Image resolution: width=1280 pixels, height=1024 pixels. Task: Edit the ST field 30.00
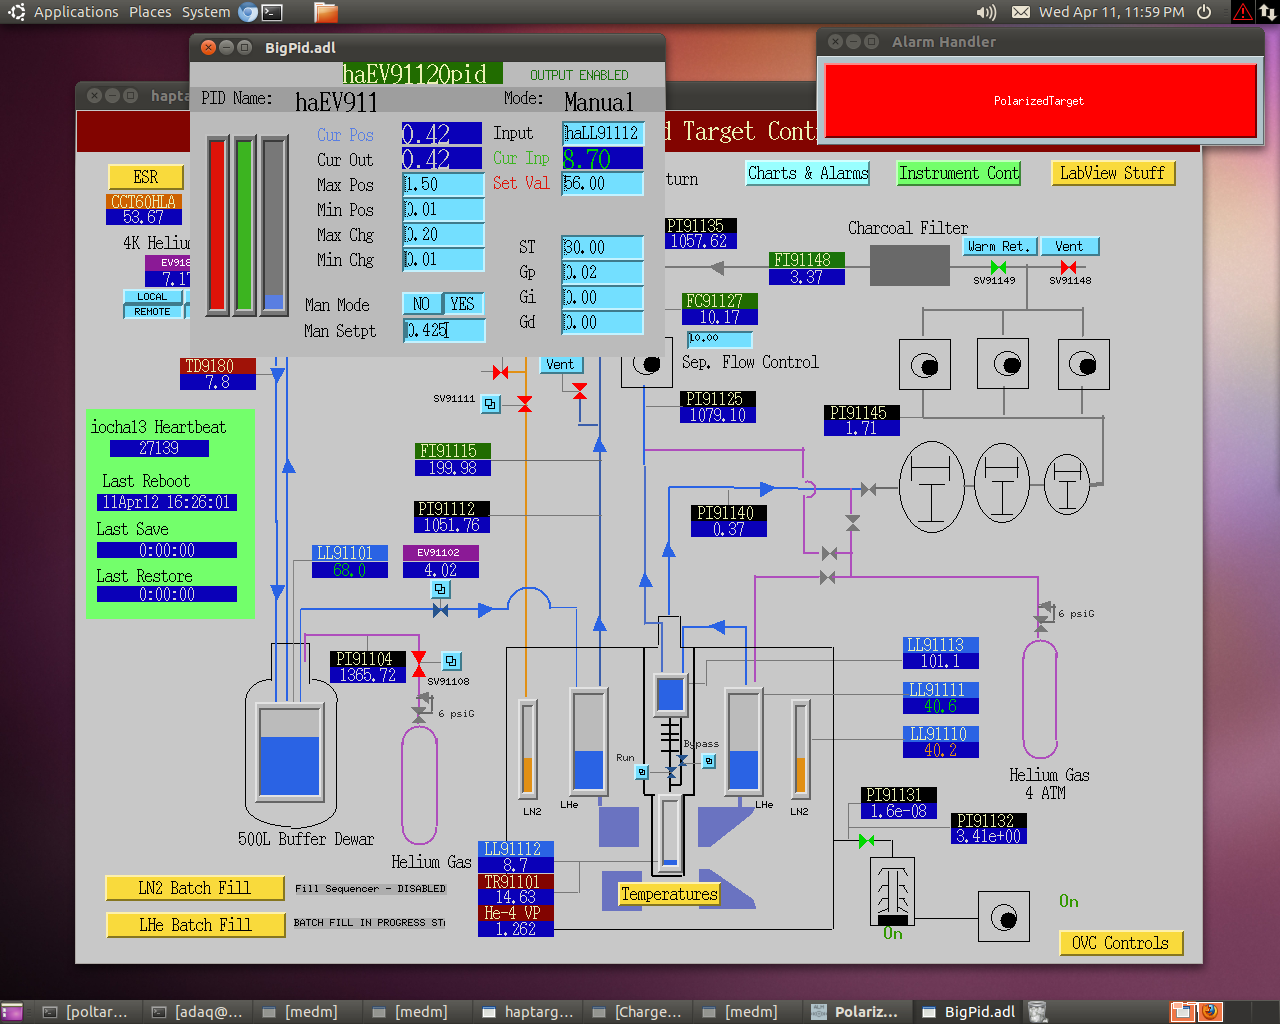tap(602, 247)
